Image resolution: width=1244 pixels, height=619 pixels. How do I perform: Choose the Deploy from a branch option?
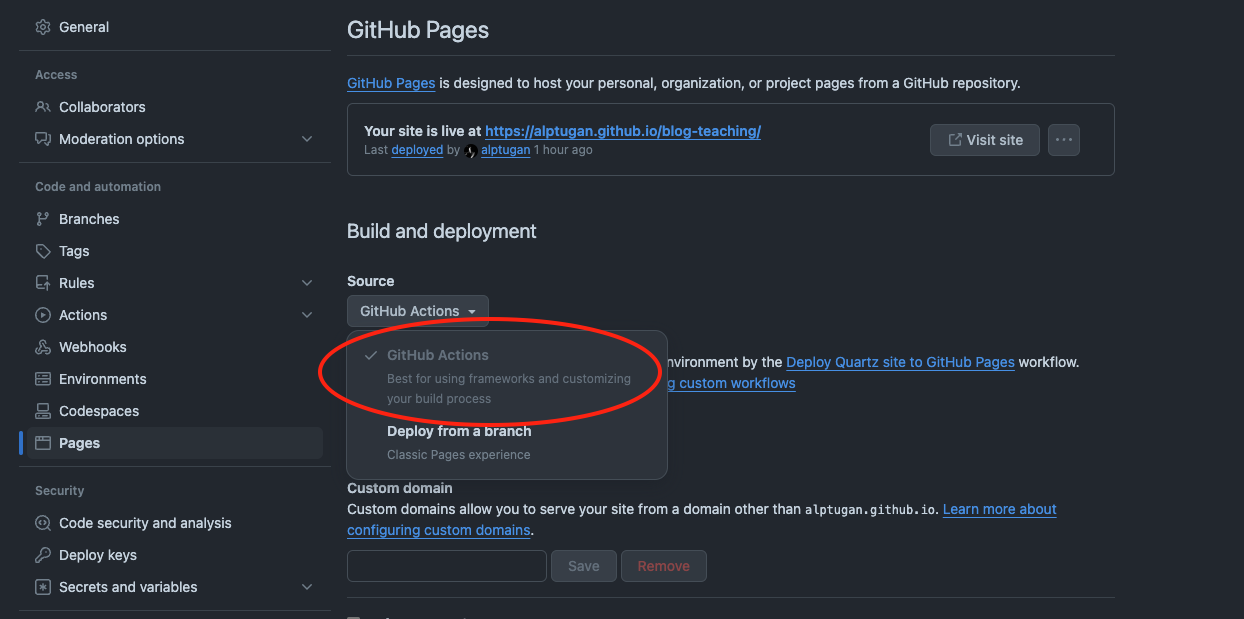click(x=507, y=442)
